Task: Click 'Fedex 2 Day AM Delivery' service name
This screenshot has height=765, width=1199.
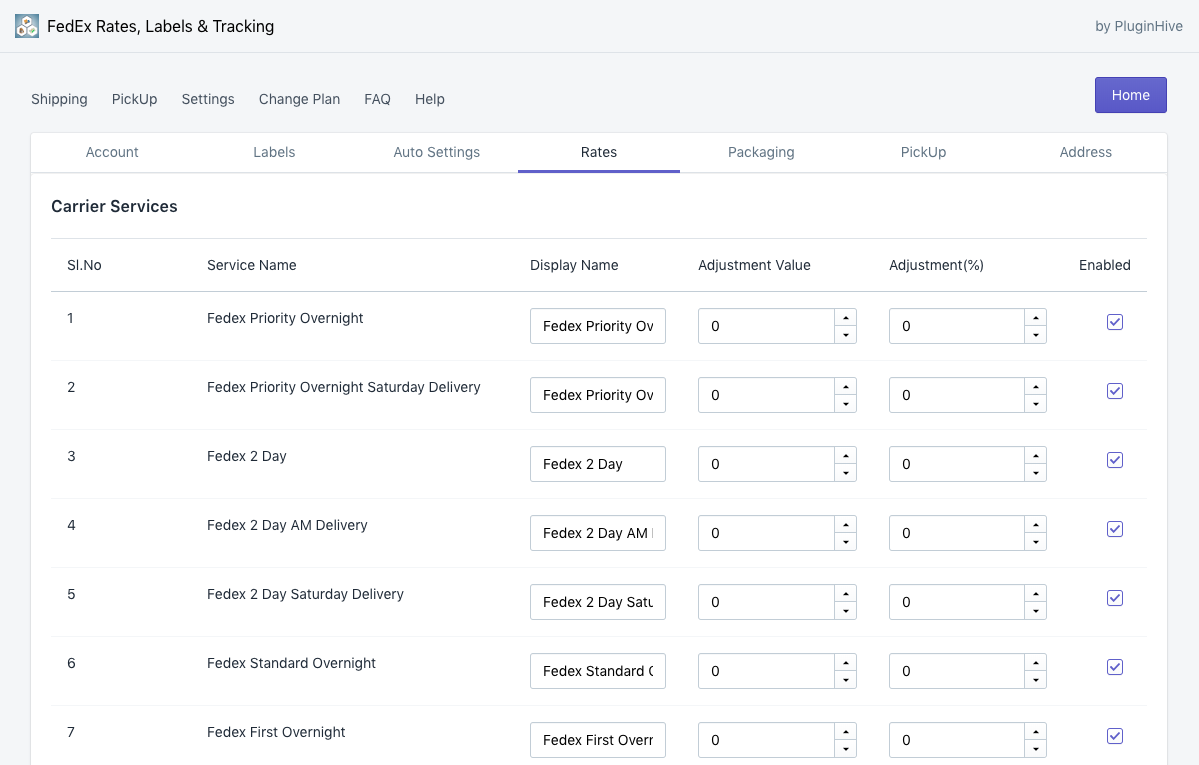Action: pyautogui.click(x=287, y=525)
